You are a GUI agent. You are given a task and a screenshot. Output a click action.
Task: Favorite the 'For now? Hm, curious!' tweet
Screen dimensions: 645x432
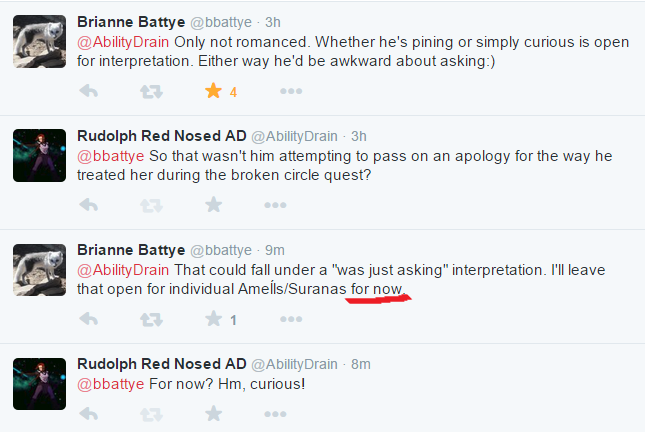[212, 413]
